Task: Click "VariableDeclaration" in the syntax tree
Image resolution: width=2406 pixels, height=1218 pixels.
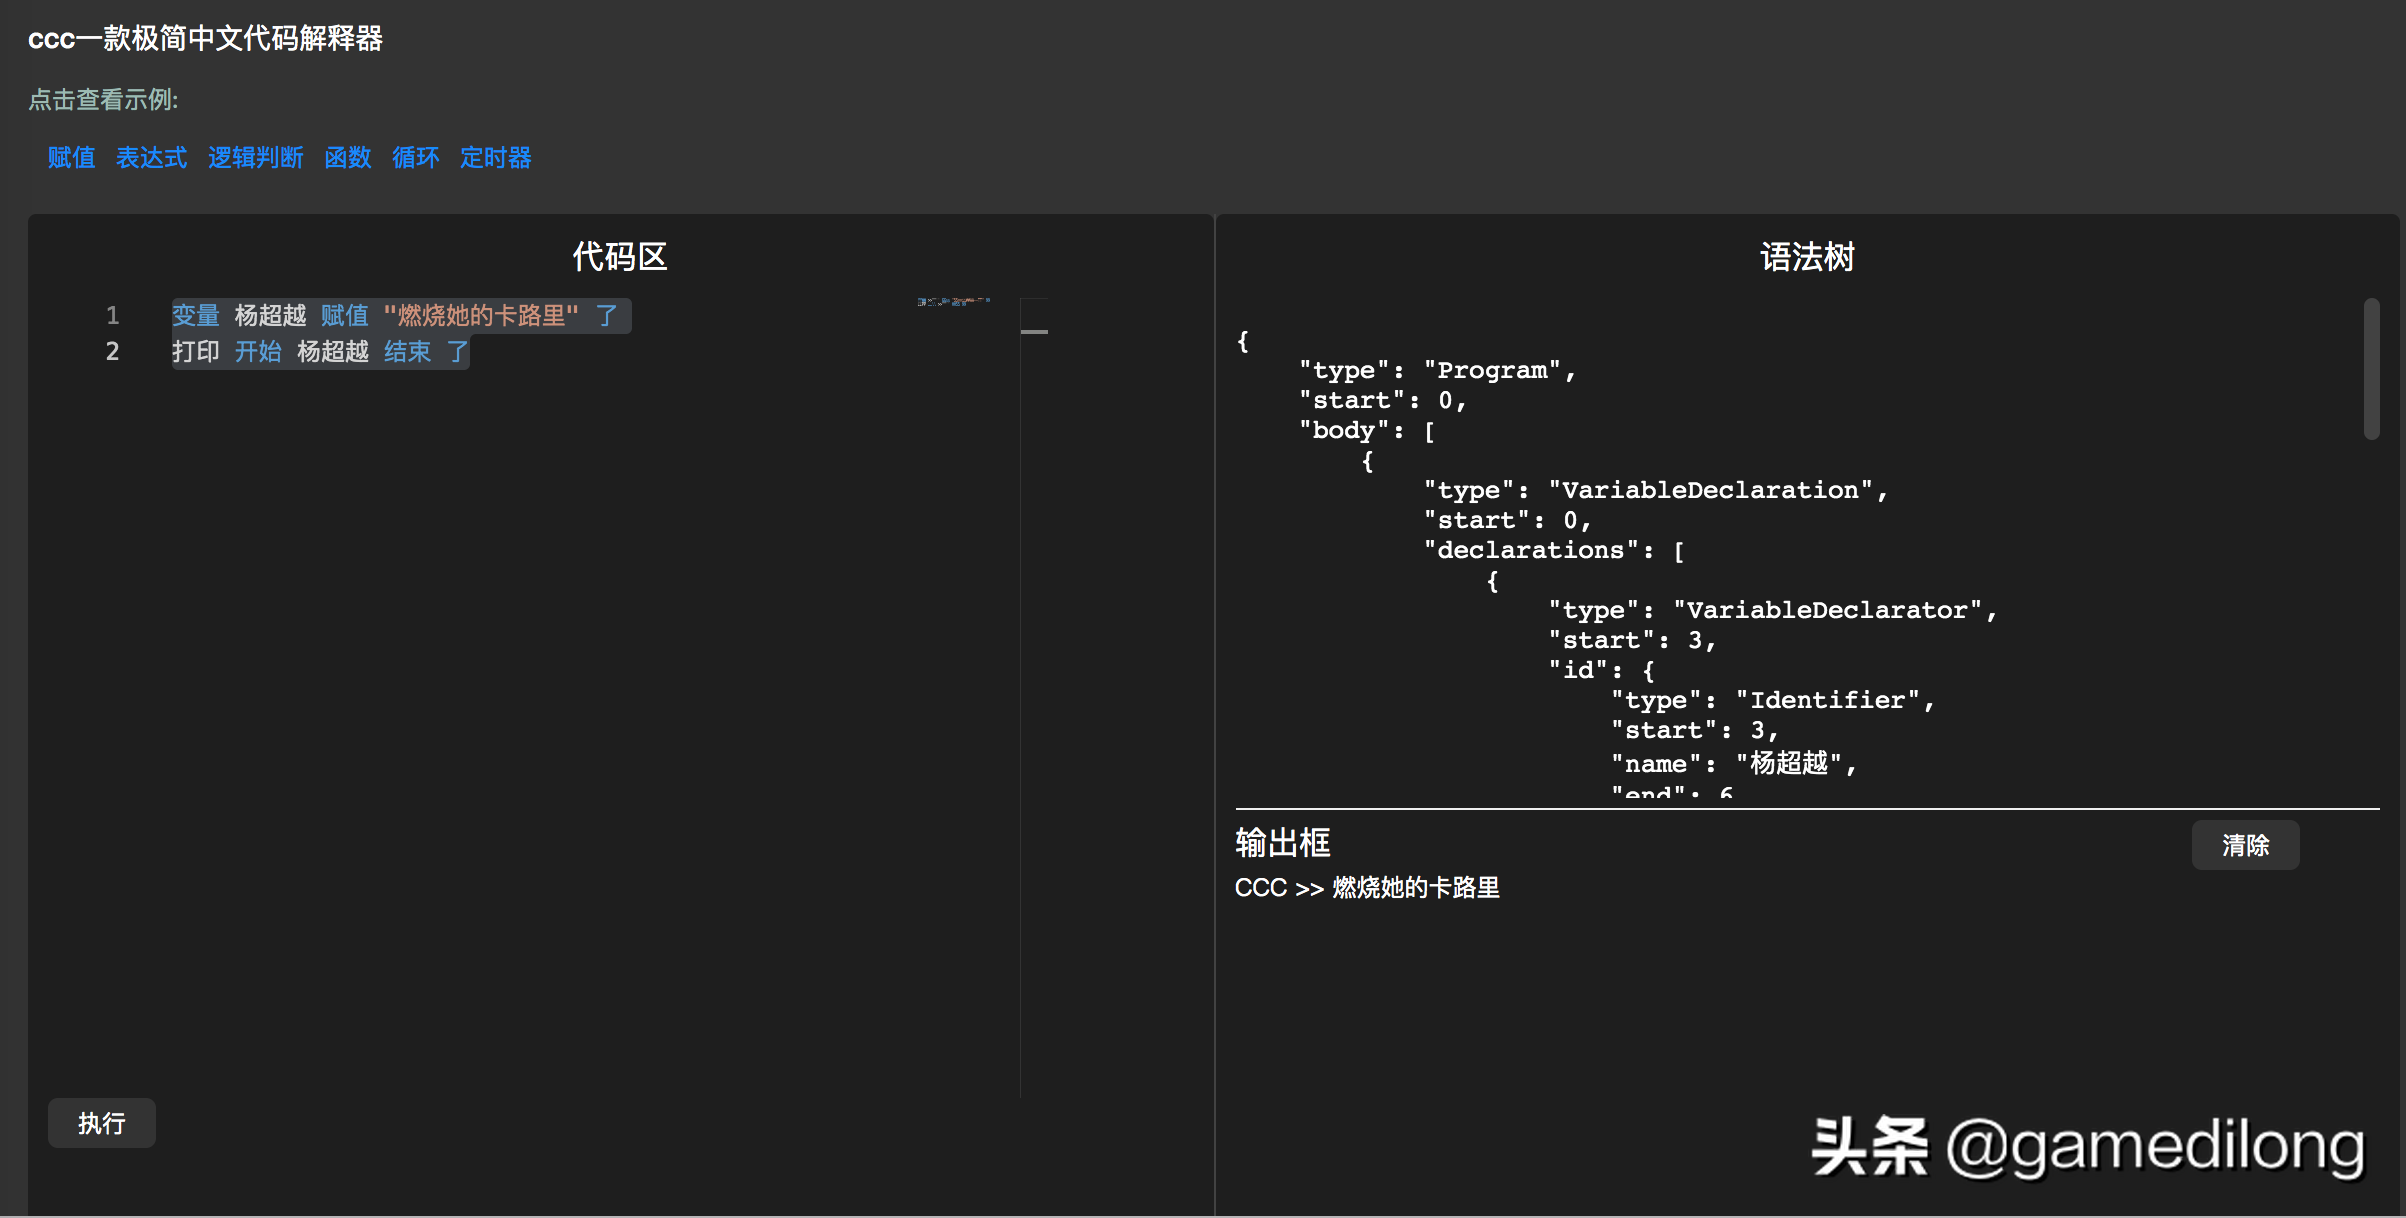Action: [1710, 490]
